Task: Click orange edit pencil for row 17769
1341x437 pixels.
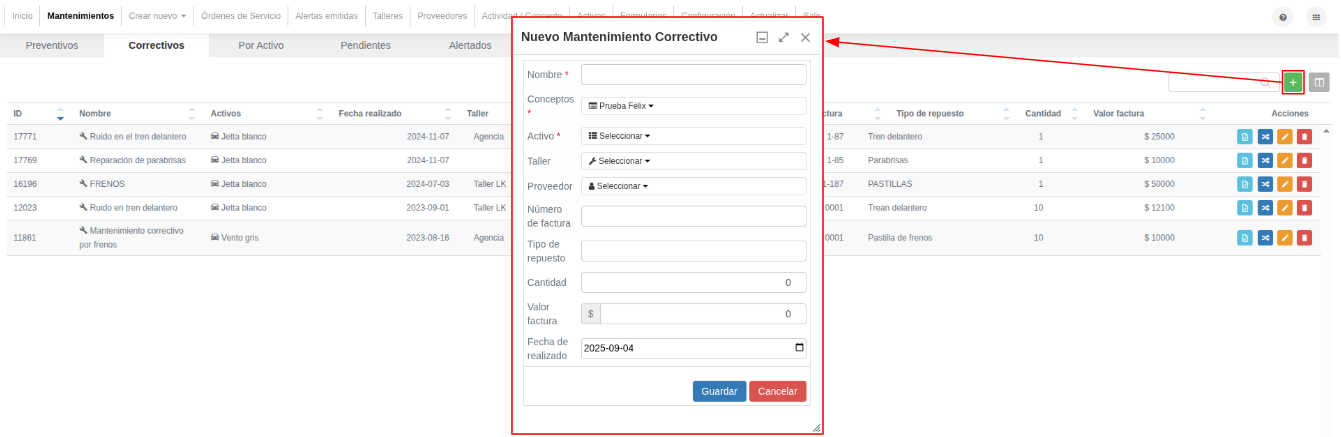Action: (x=1285, y=160)
